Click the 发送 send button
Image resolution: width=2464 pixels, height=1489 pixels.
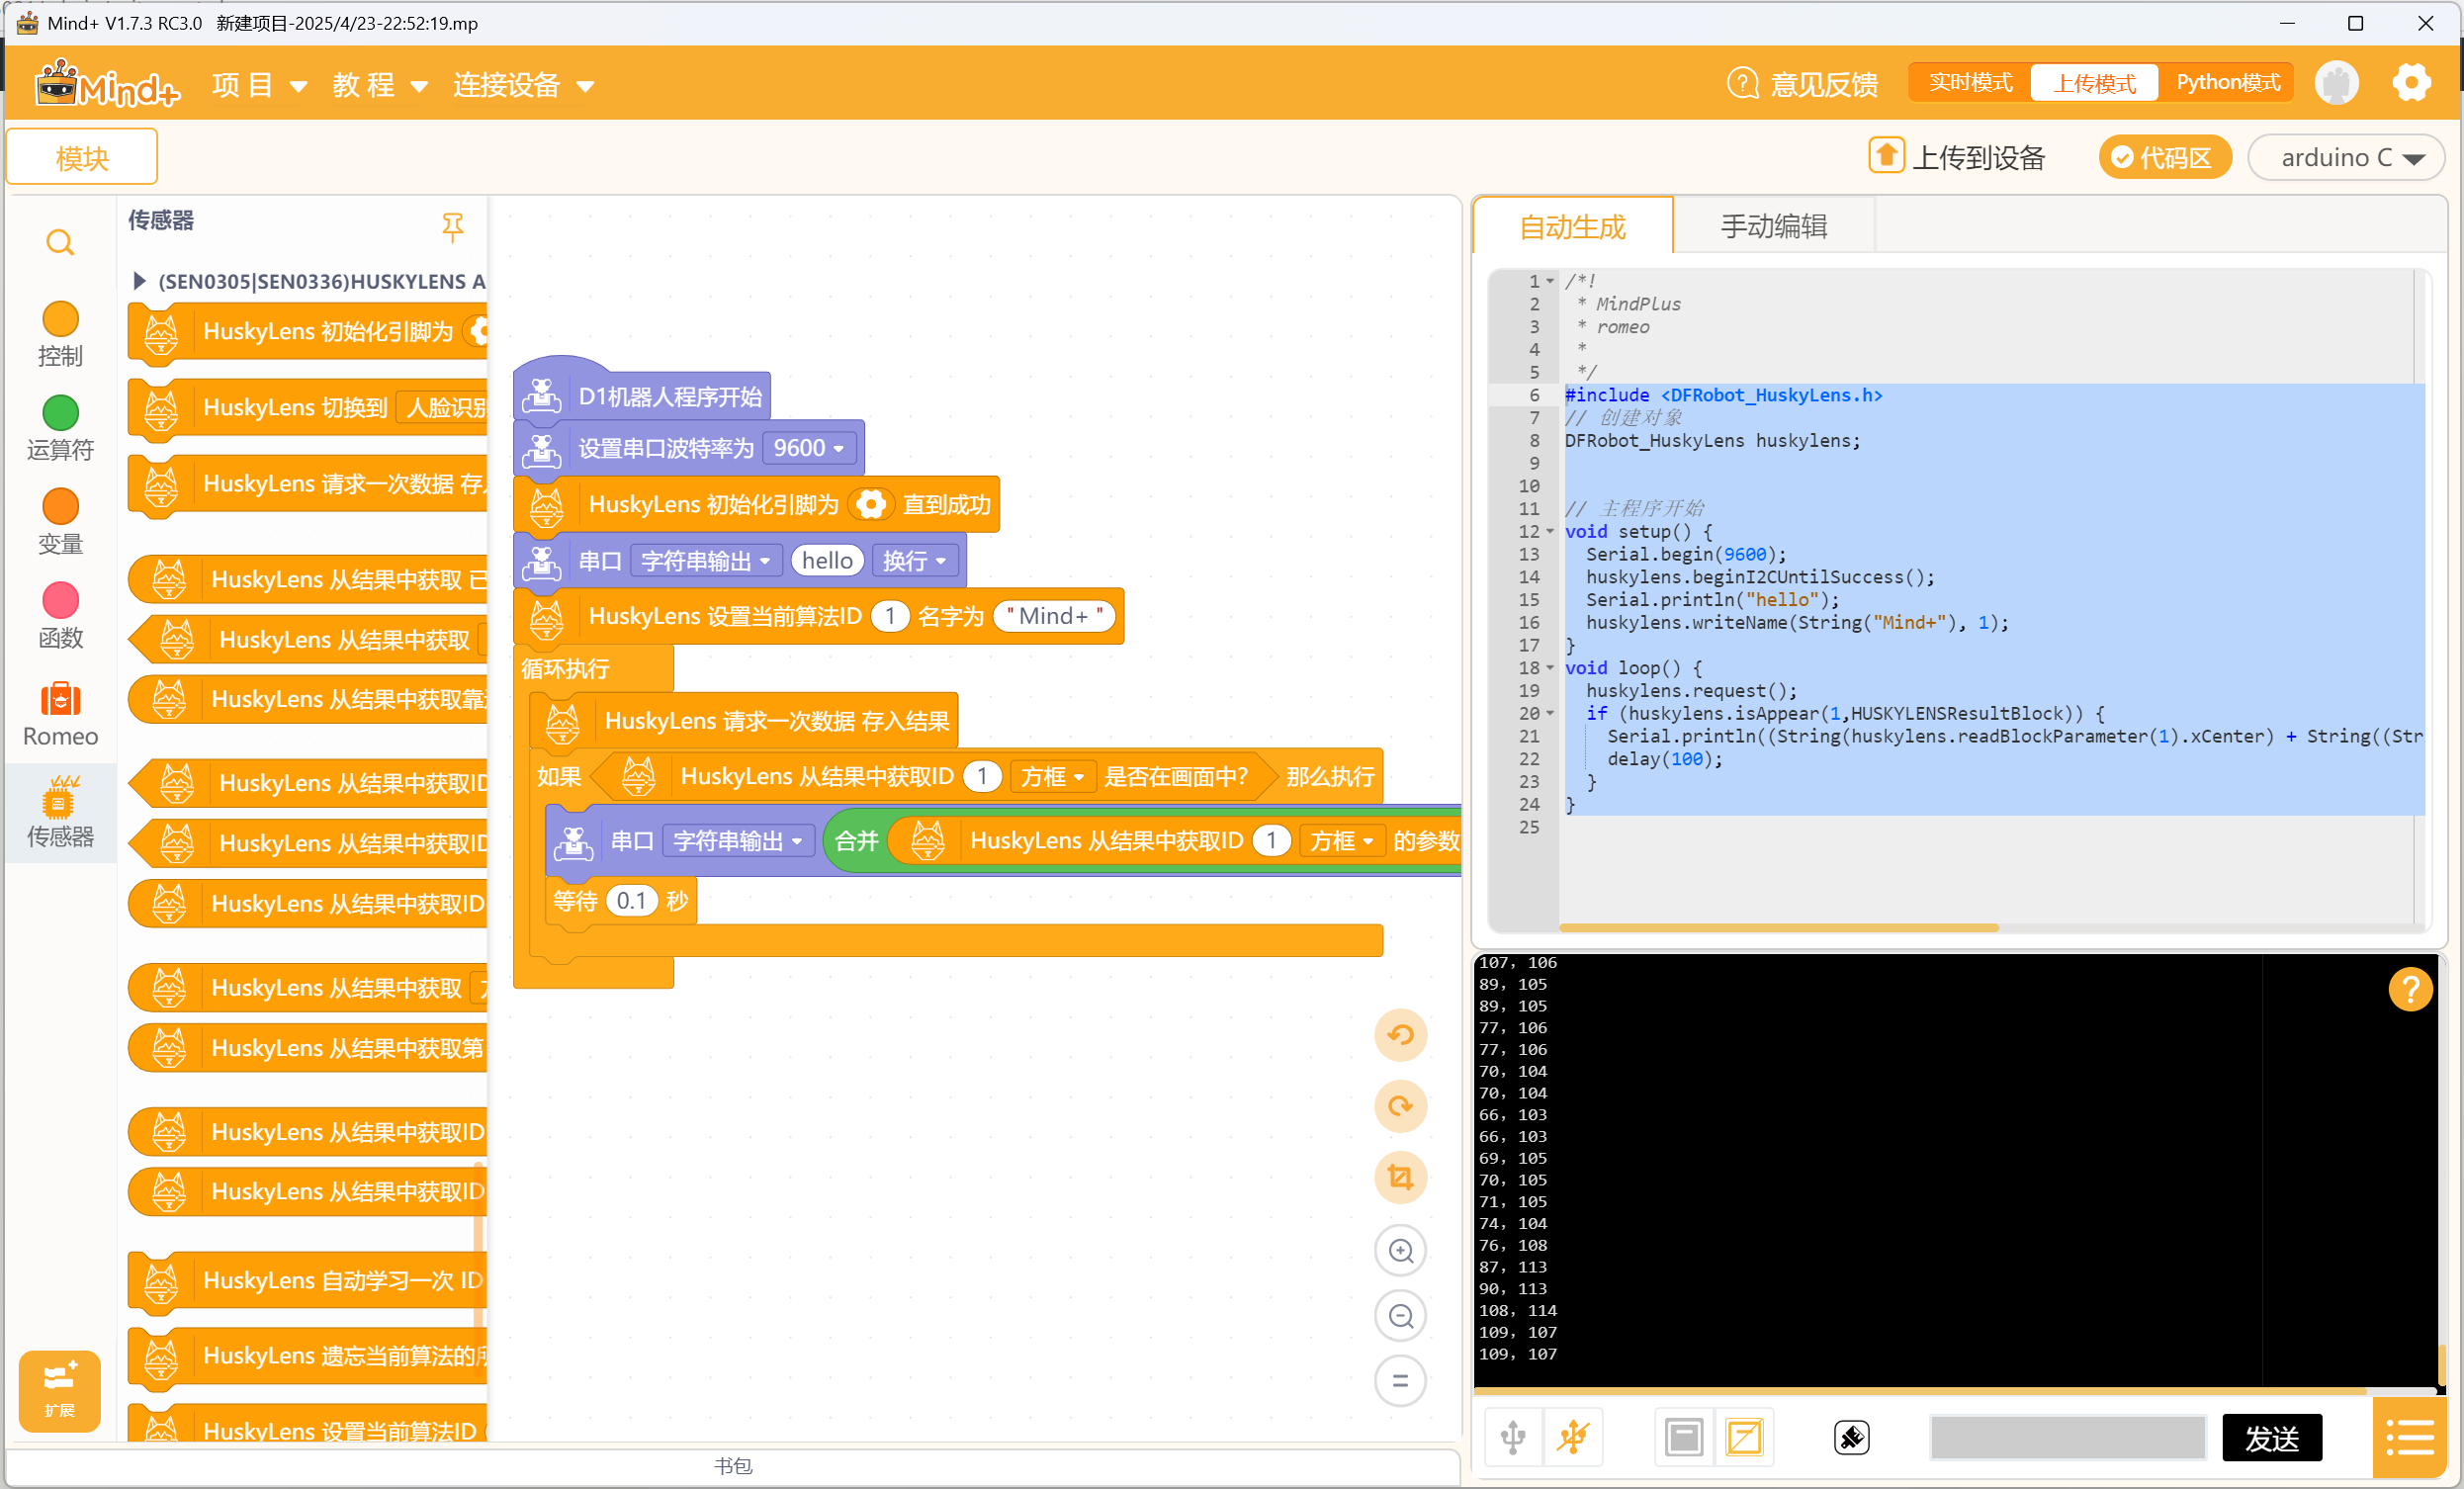[x=2272, y=1438]
